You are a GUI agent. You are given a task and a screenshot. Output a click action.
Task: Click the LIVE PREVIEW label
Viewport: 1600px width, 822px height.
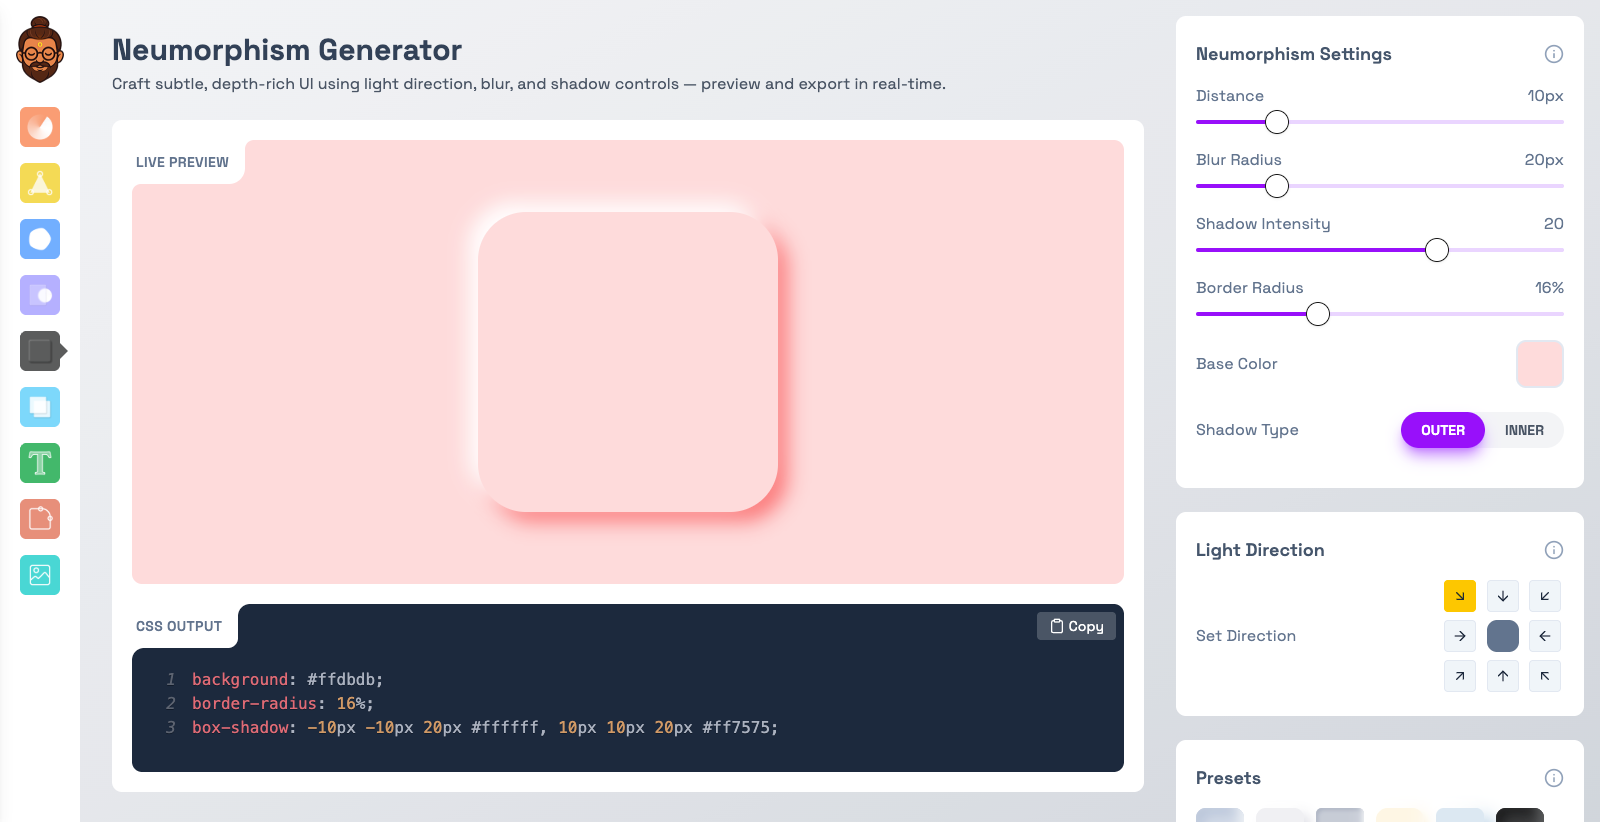(x=182, y=162)
